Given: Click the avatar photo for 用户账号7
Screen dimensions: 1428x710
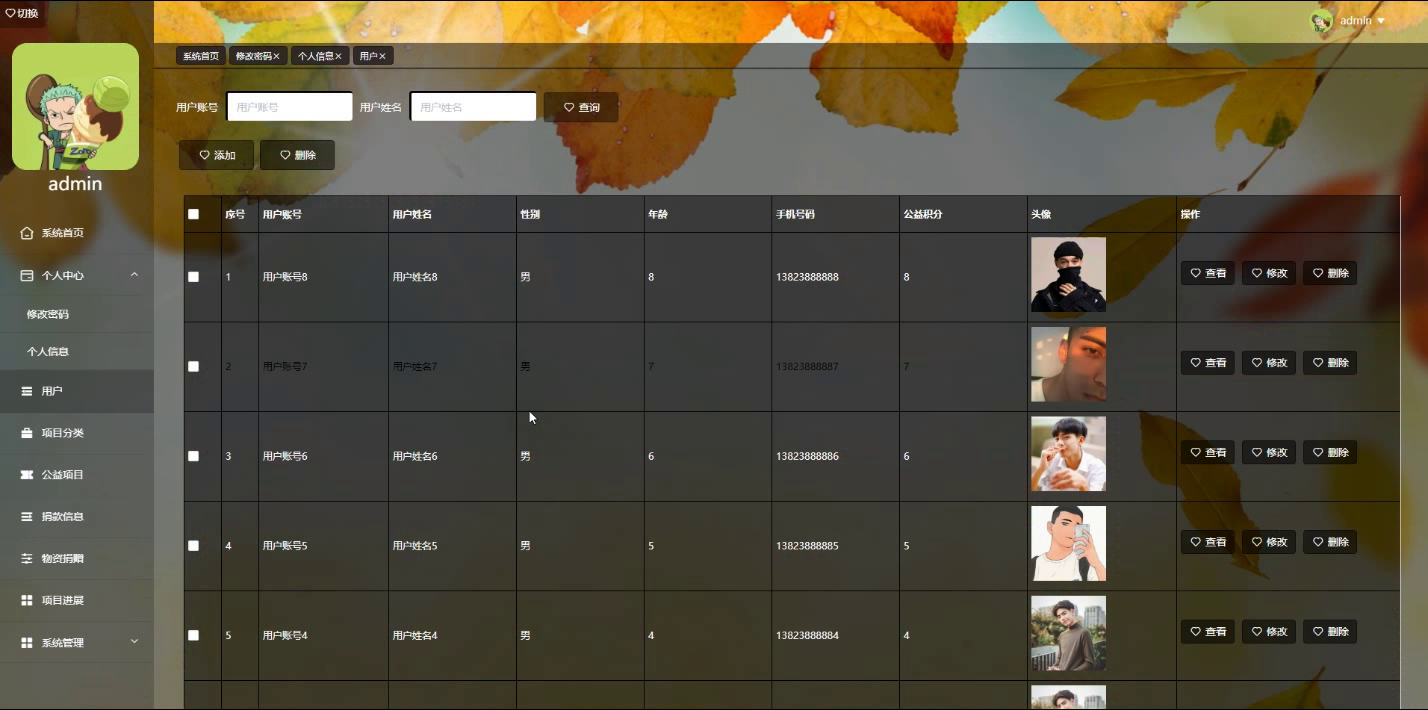Looking at the screenshot, I should [x=1068, y=364].
